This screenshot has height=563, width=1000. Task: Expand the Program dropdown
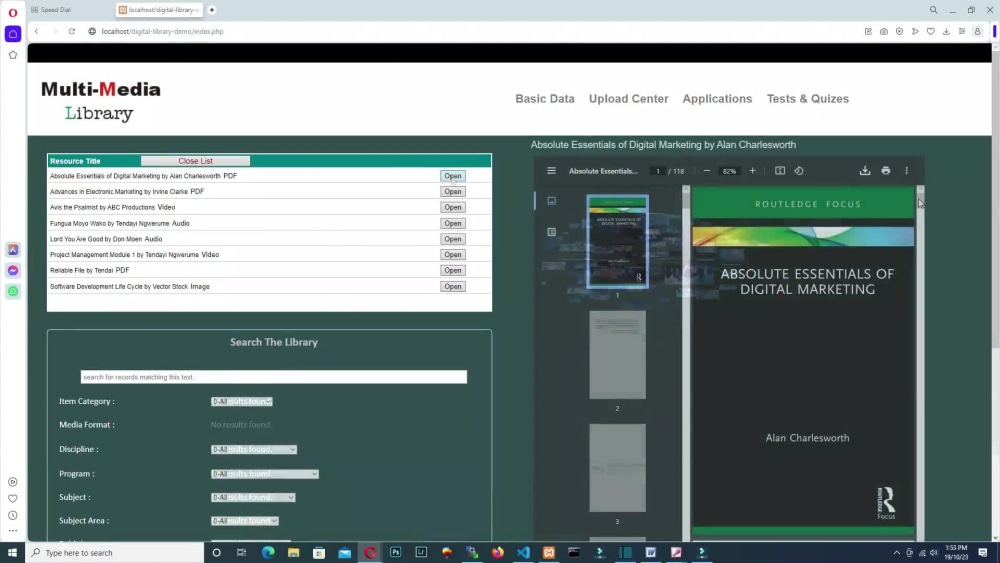pyautogui.click(x=265, y=474)
